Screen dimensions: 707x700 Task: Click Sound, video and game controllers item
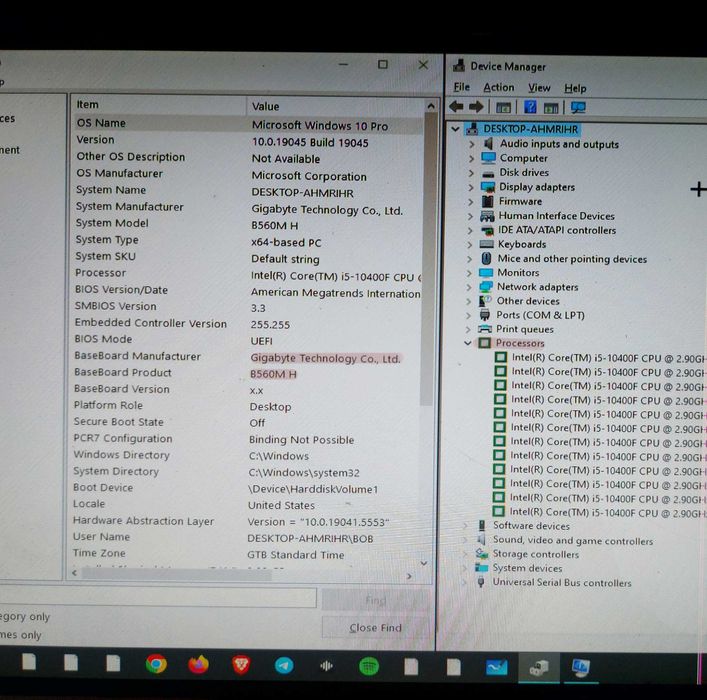(x=573, y=540)
